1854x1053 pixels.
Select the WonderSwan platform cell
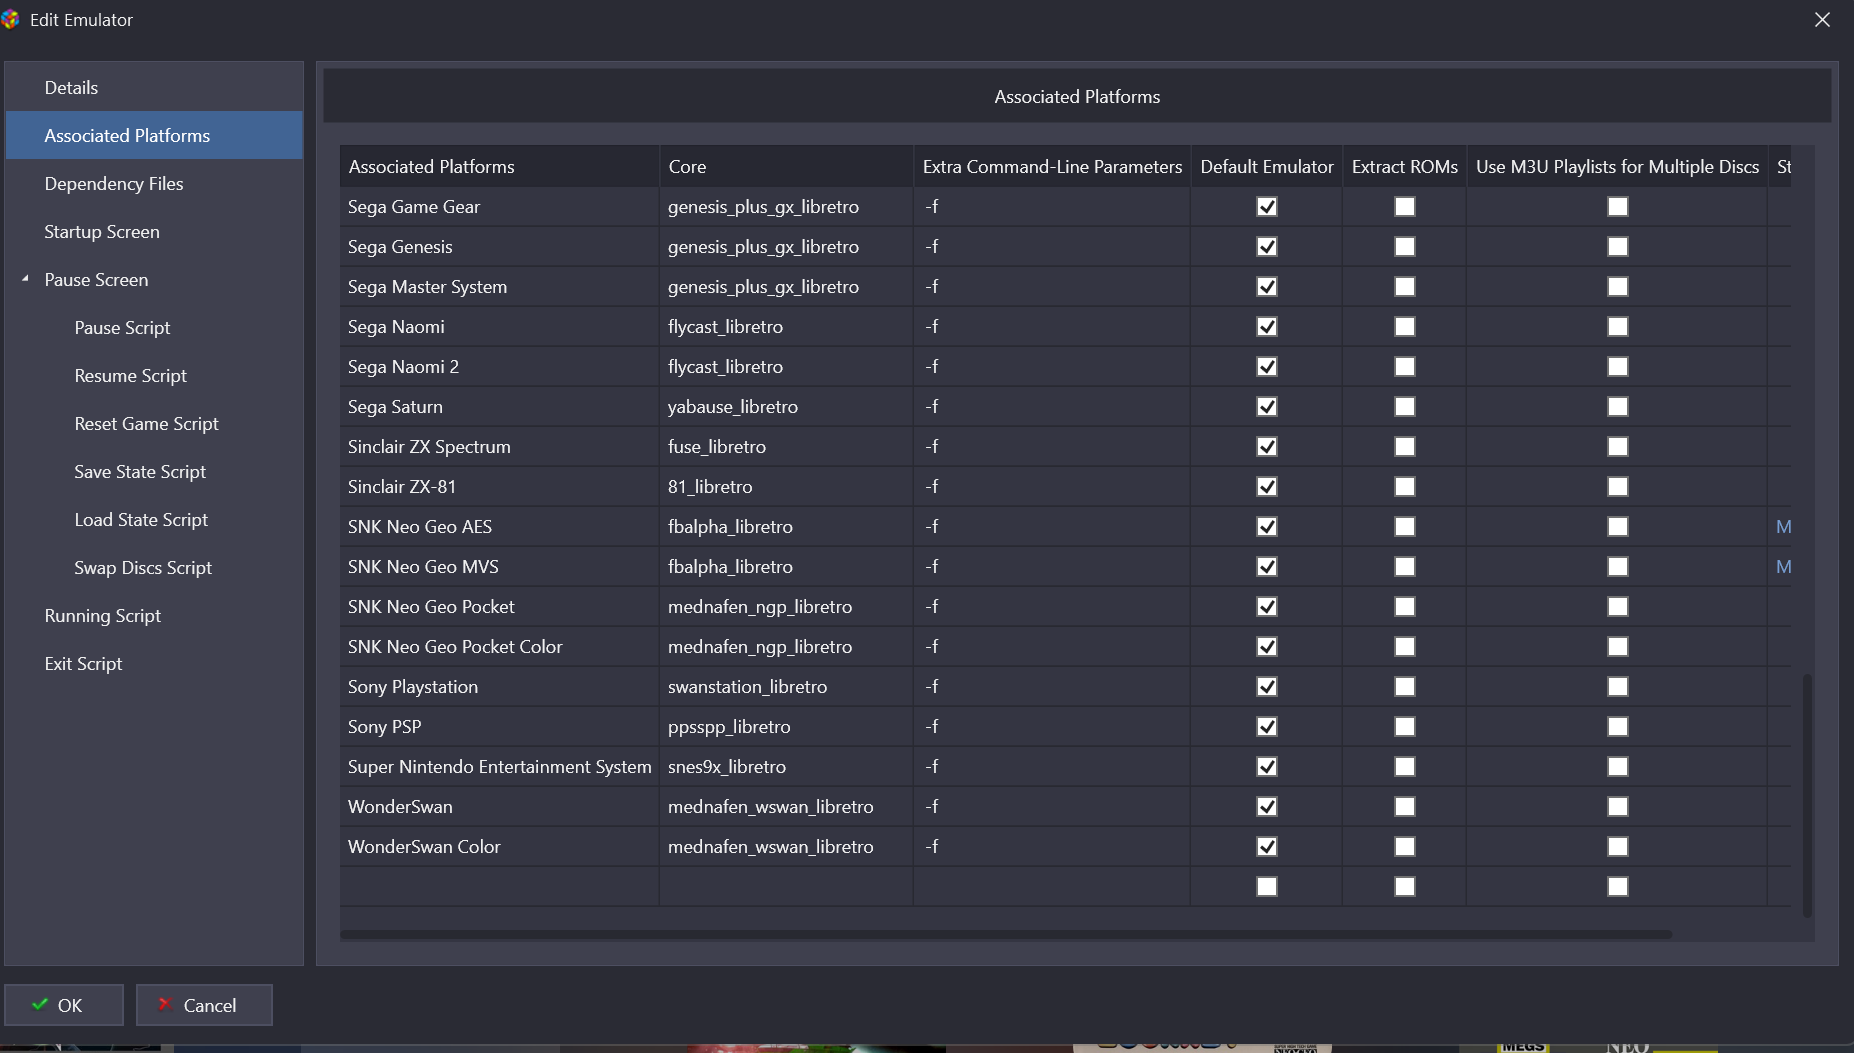pos(499,806)
